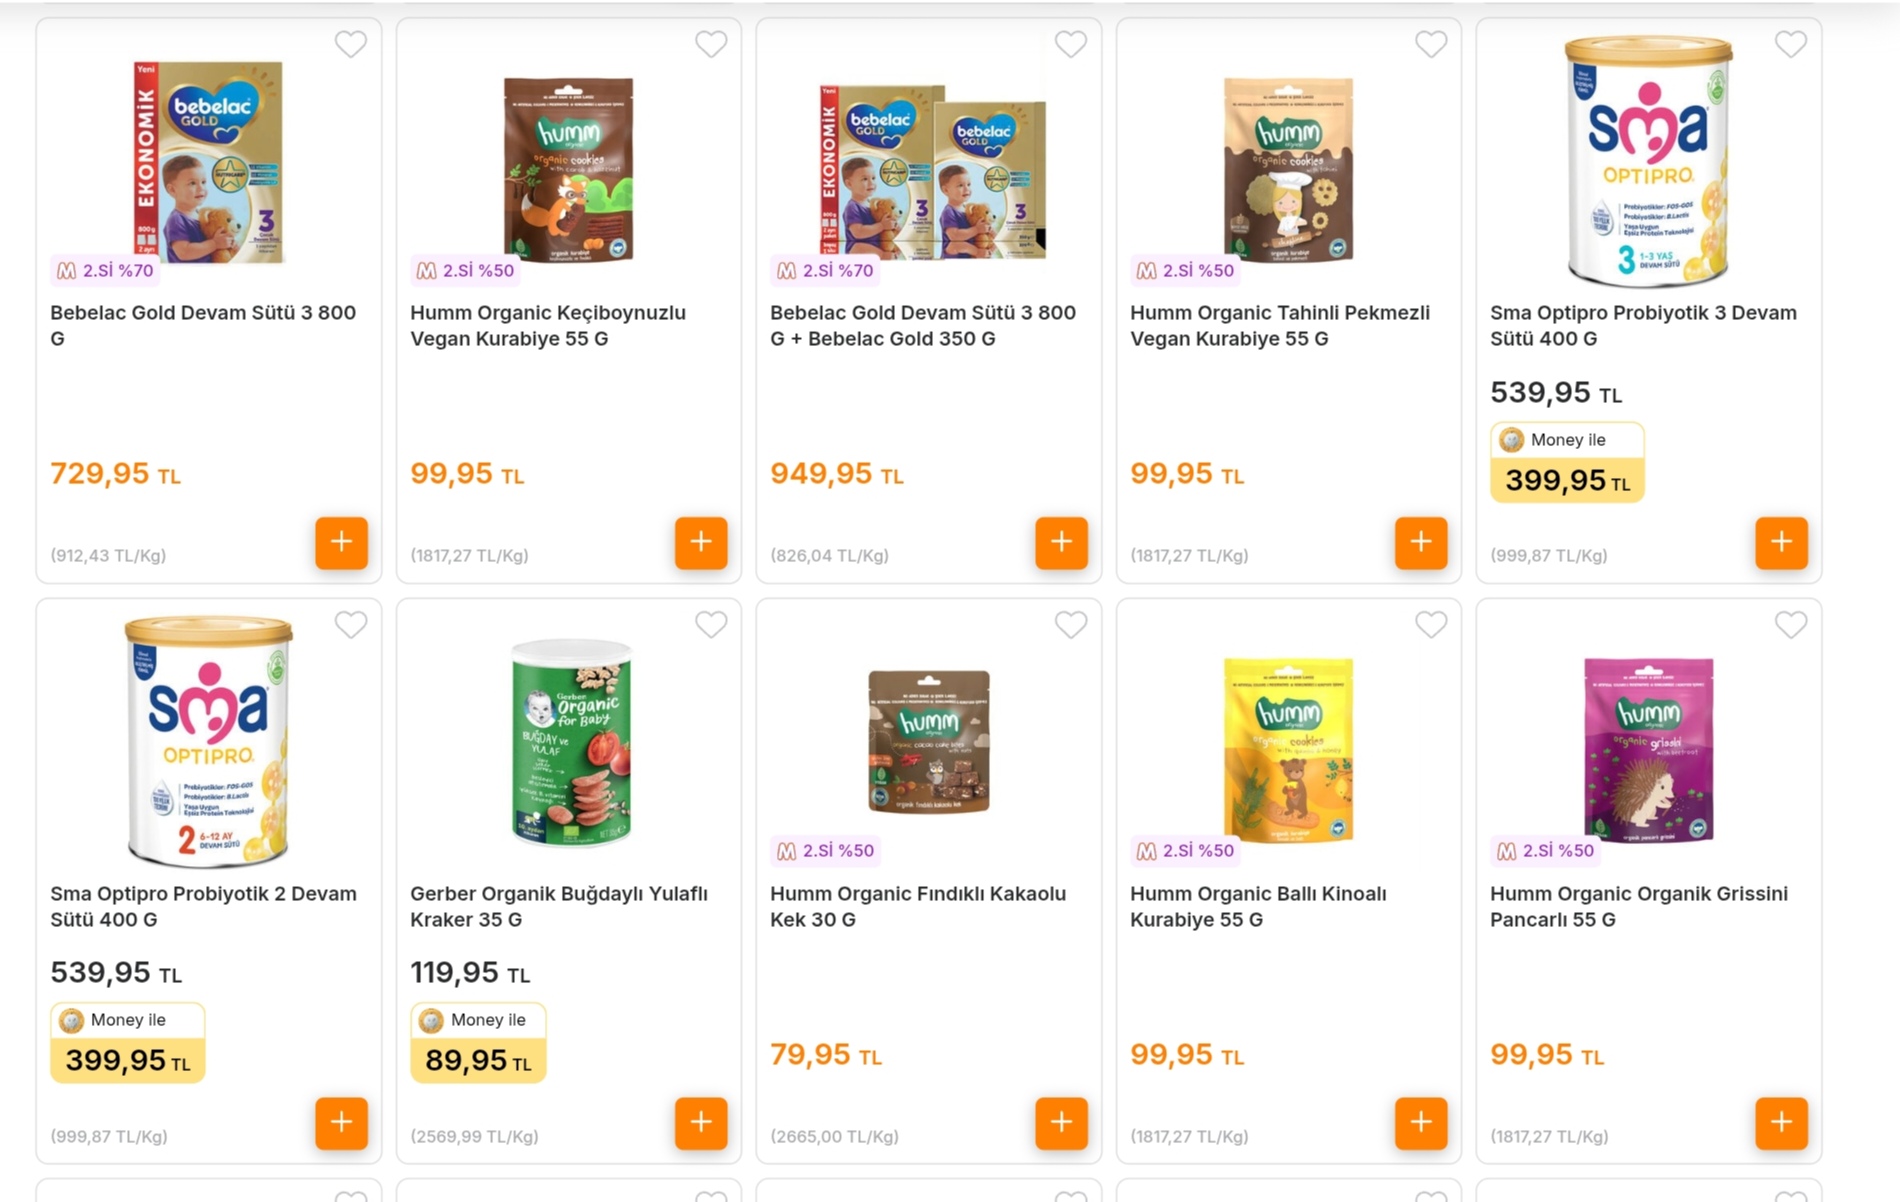Click Money ile 89,95 TL price tag
This screenshot has height=1202, width=1900.
[478, 1043]
